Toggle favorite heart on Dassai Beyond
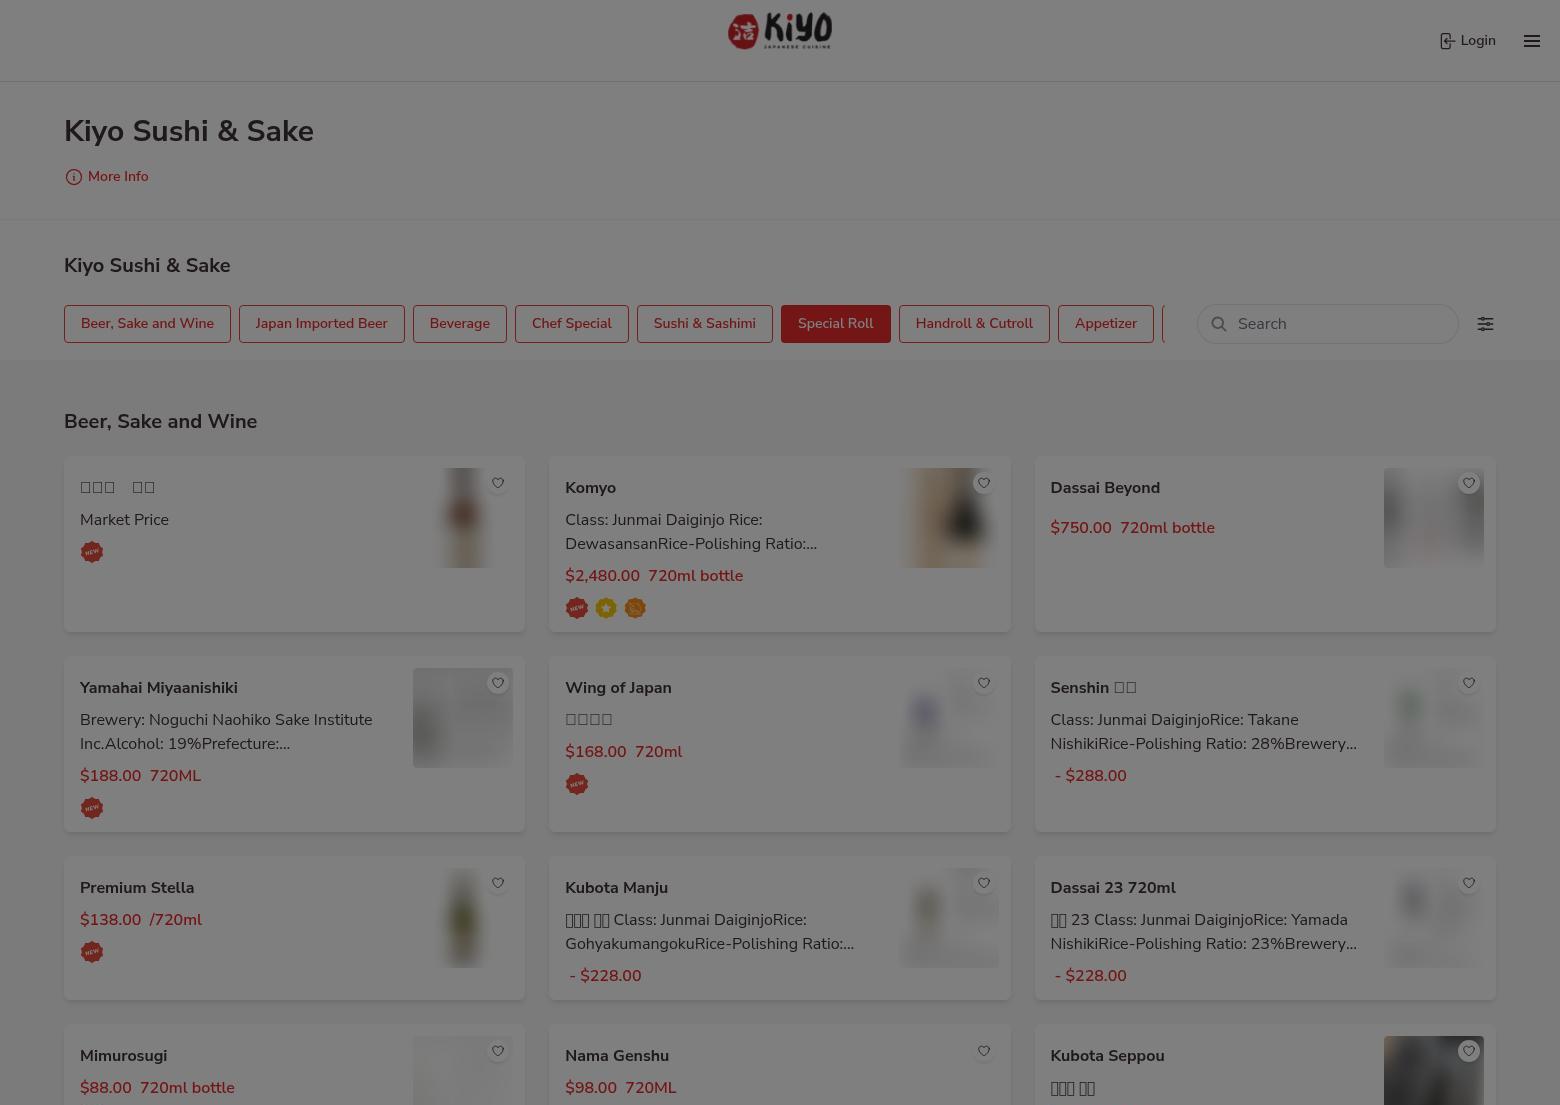The height and width of the screenshot is (1105, 1560). click(1468, 483)
